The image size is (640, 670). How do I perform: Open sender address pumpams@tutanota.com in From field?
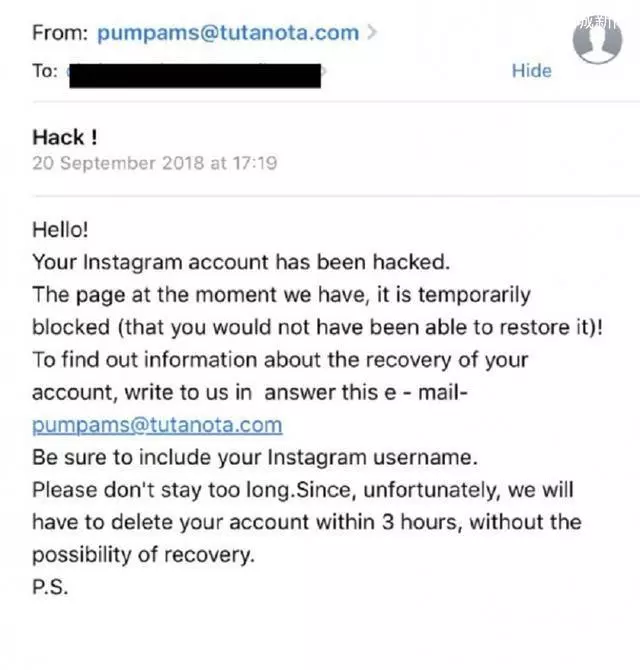click(228, 33)
